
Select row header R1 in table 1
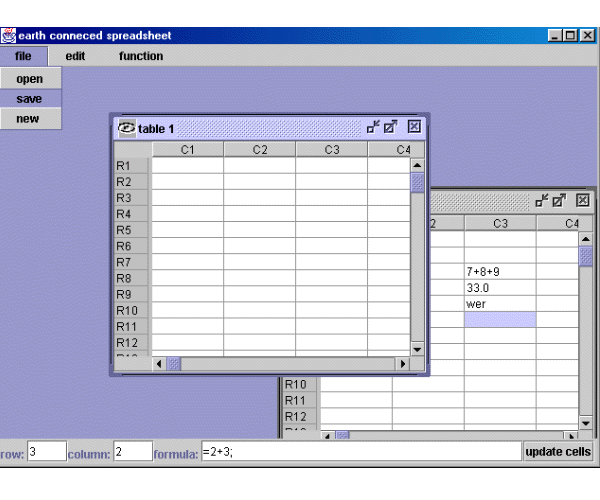pyautogui.click(x=131, y=166)
